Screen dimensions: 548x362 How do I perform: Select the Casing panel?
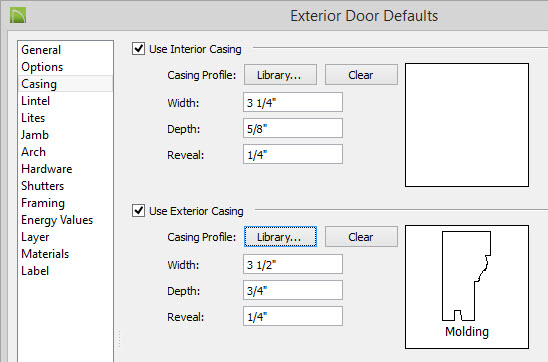(x=65, y=84)
